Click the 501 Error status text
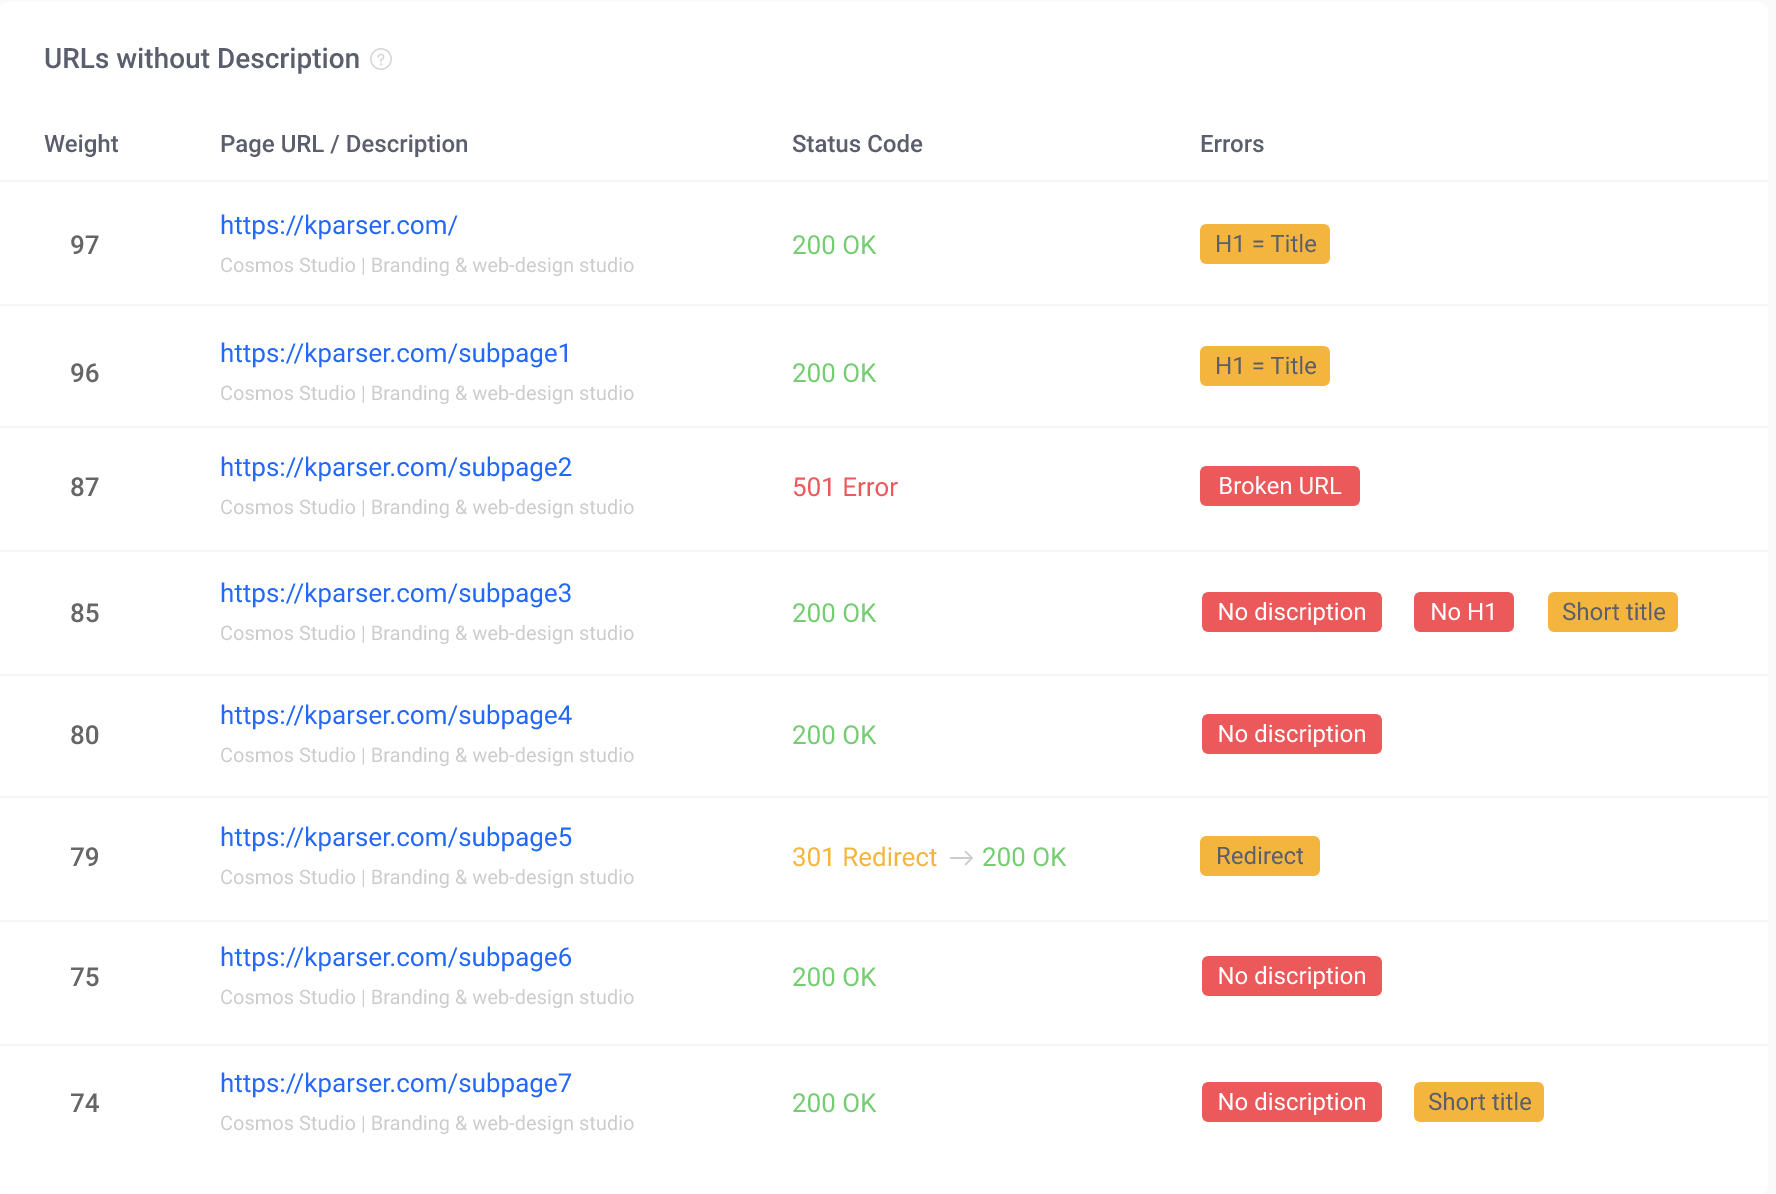The image size is (1776, 1194). (x=844, y=488)
